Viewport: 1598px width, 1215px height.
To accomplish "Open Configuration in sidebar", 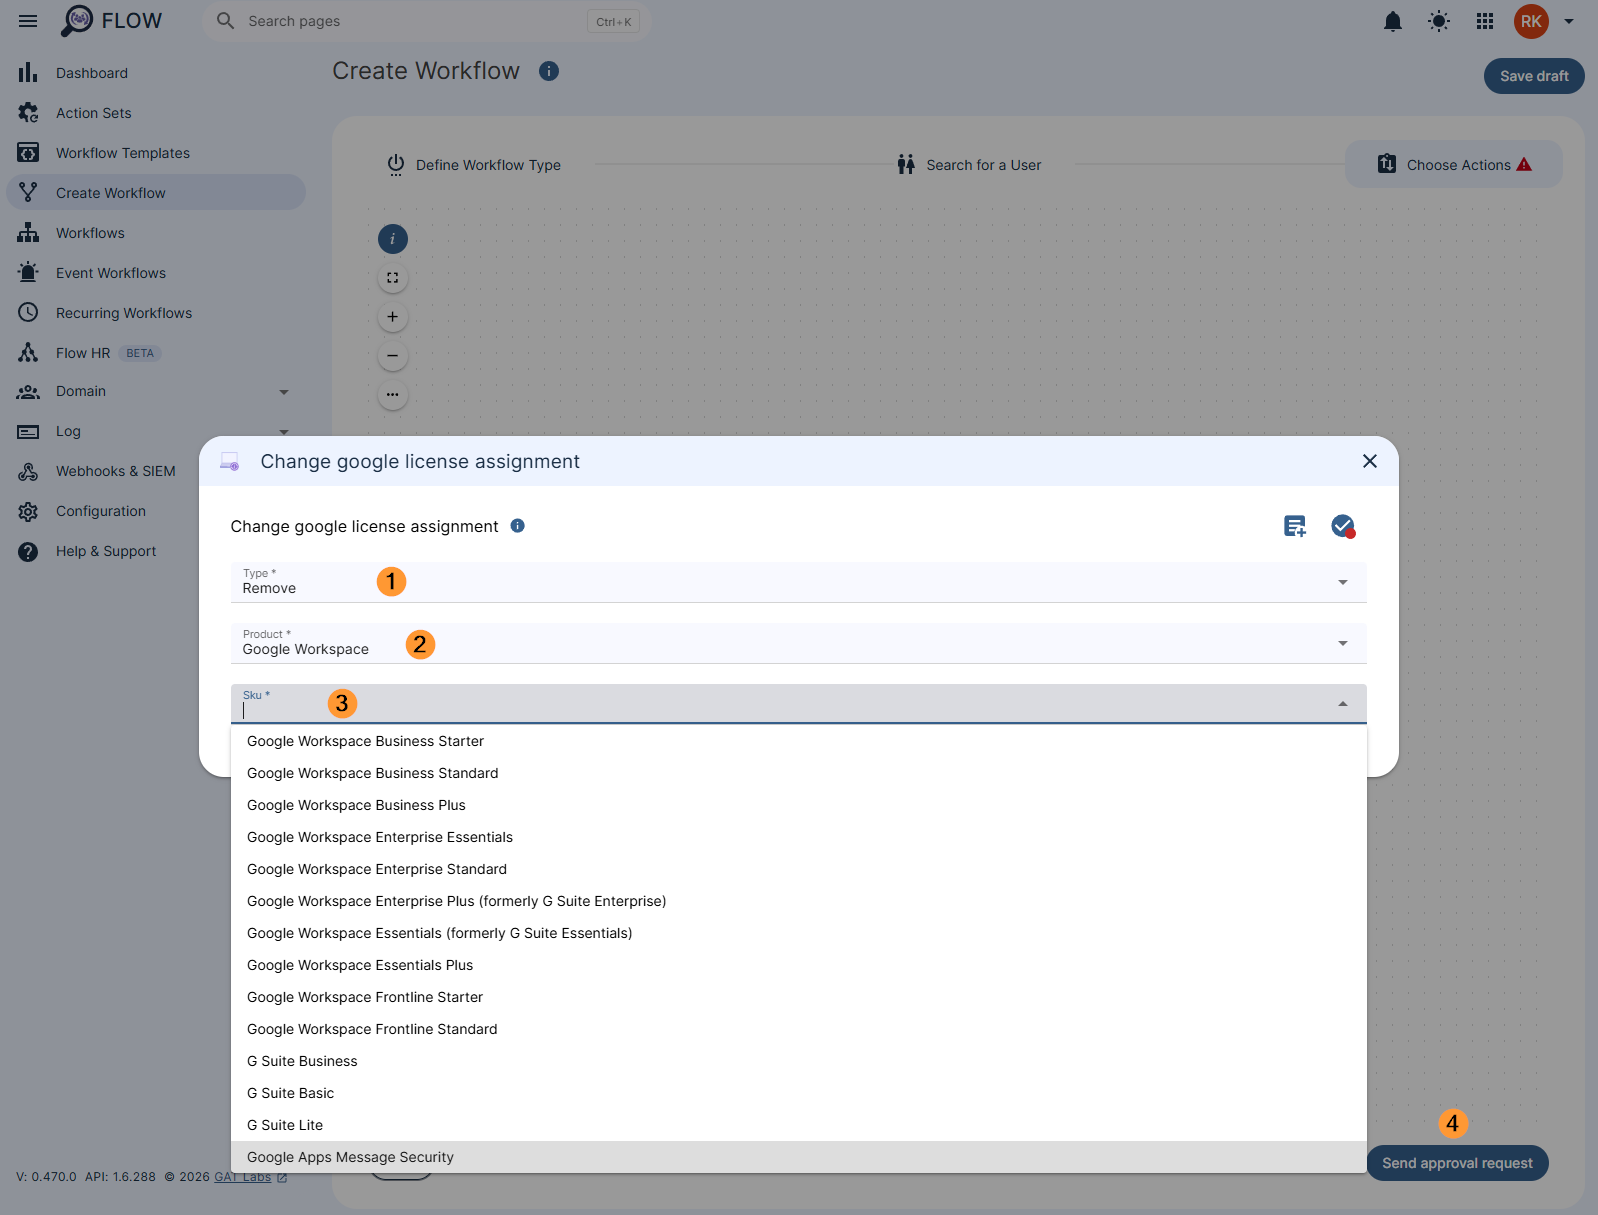I will [x=100, y=511].
